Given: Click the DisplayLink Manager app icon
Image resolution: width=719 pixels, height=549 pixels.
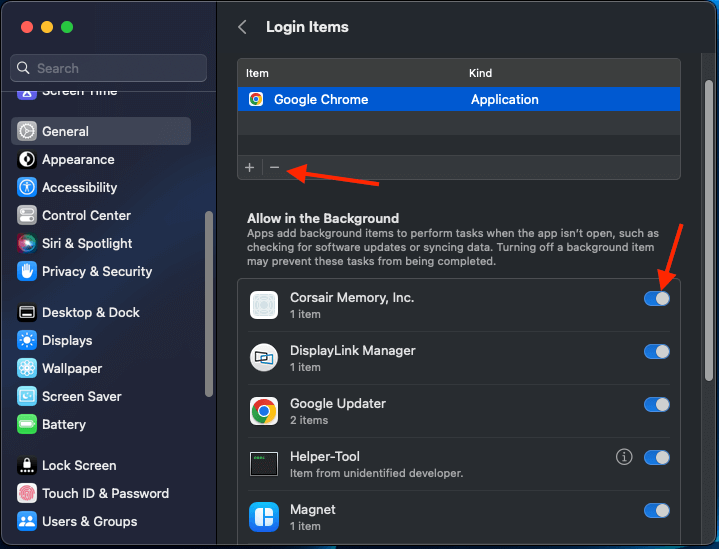Looking at the screenshot, I should point(264,358).
